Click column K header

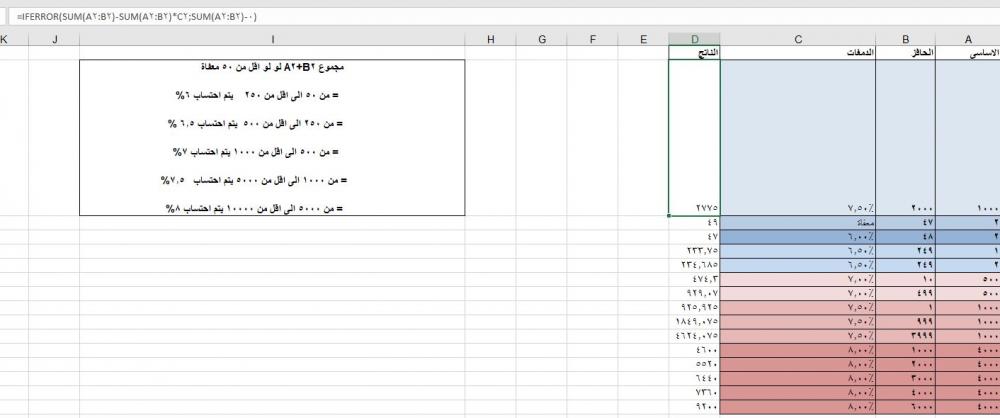(5, 39)
